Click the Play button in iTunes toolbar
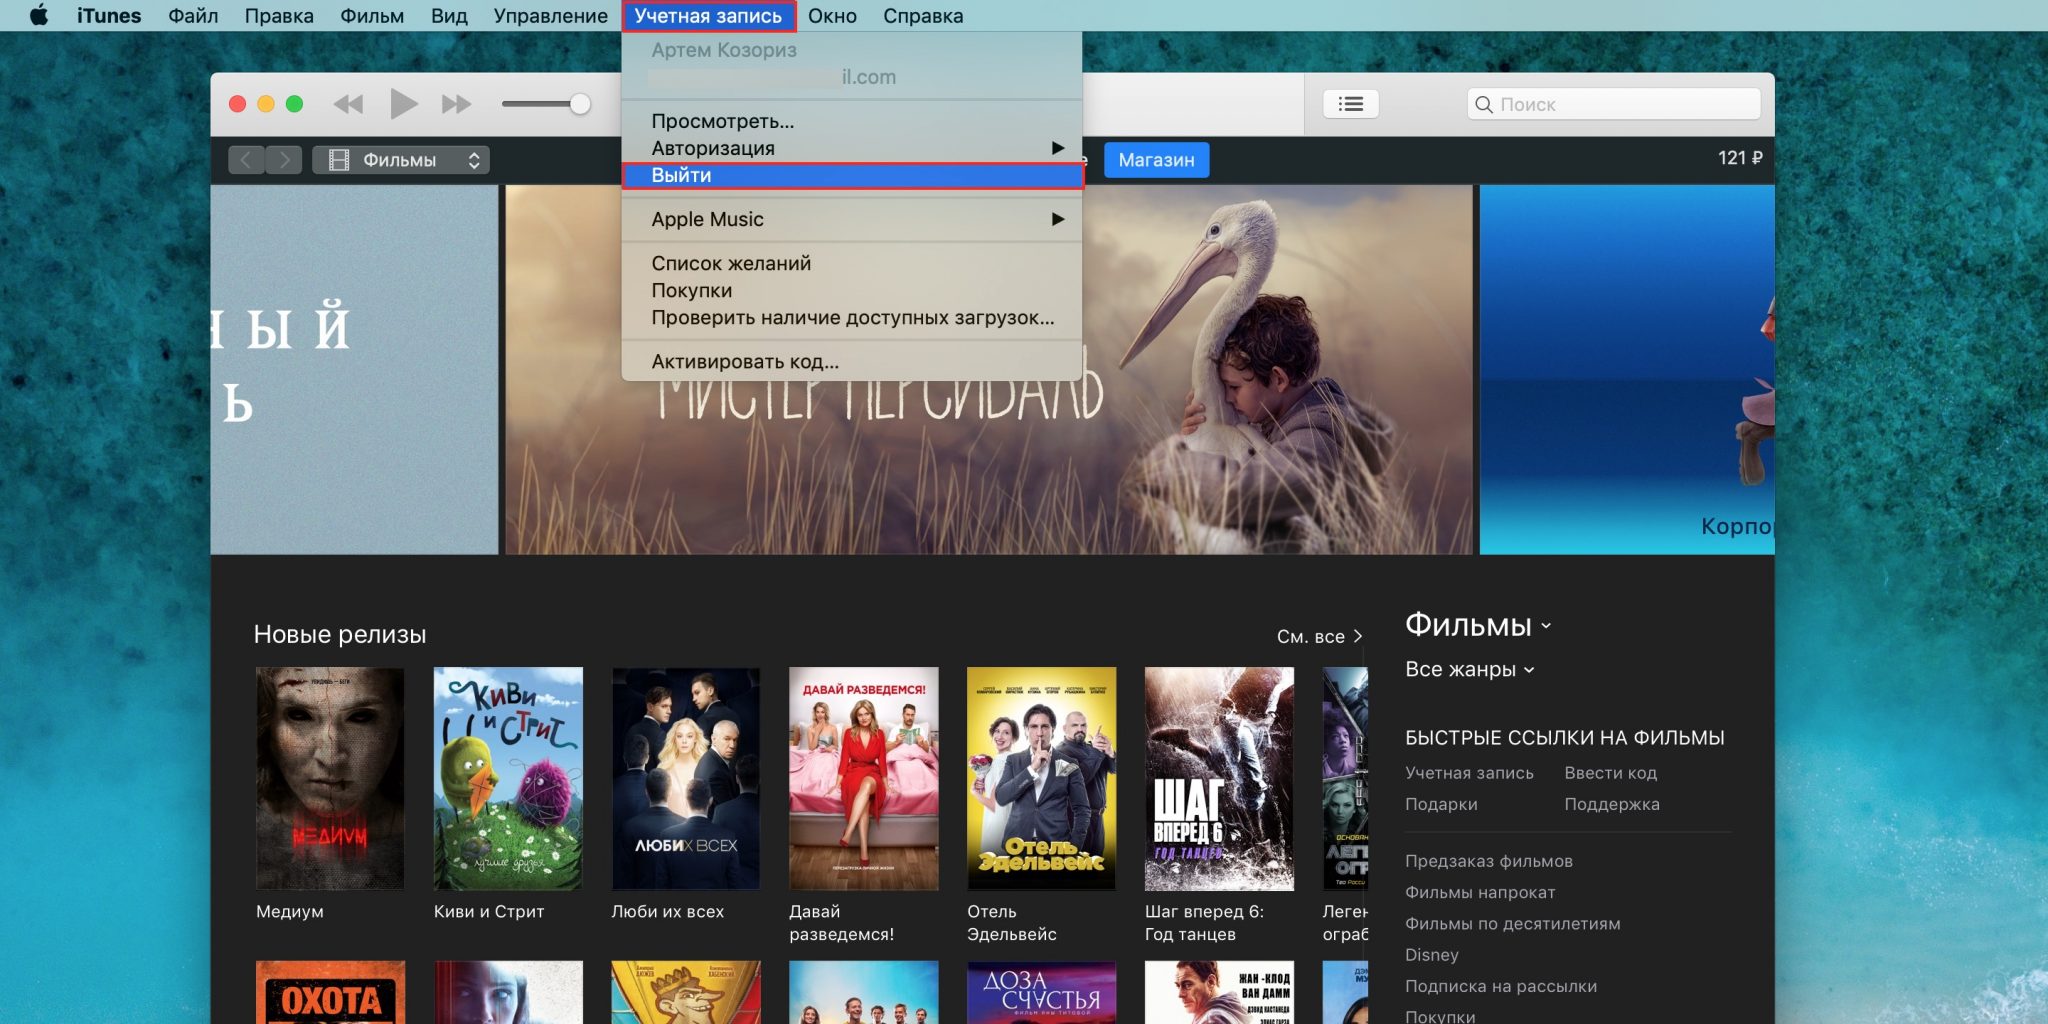 click(403, 104)
